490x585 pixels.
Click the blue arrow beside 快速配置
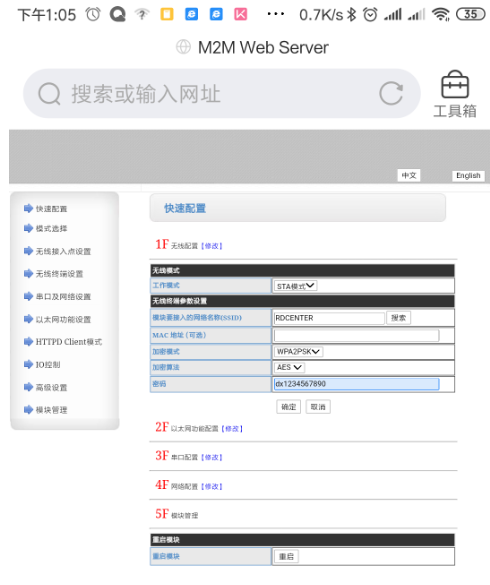tap(28, 208)
